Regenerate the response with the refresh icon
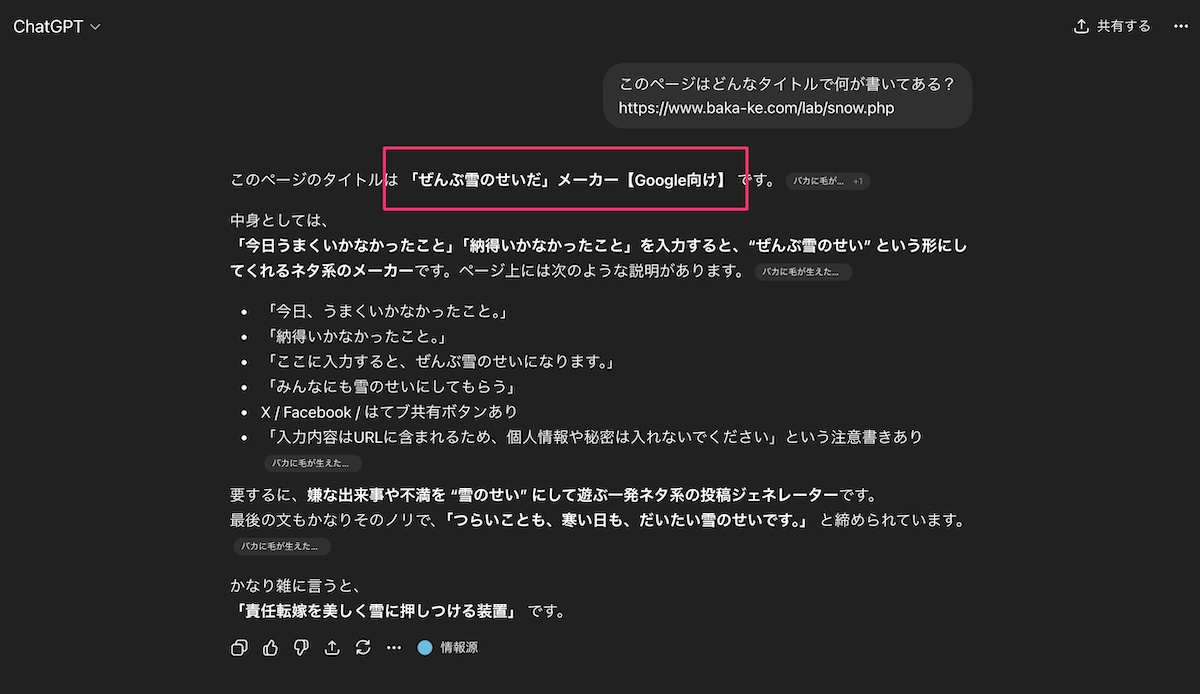 [x=363, y=648]
